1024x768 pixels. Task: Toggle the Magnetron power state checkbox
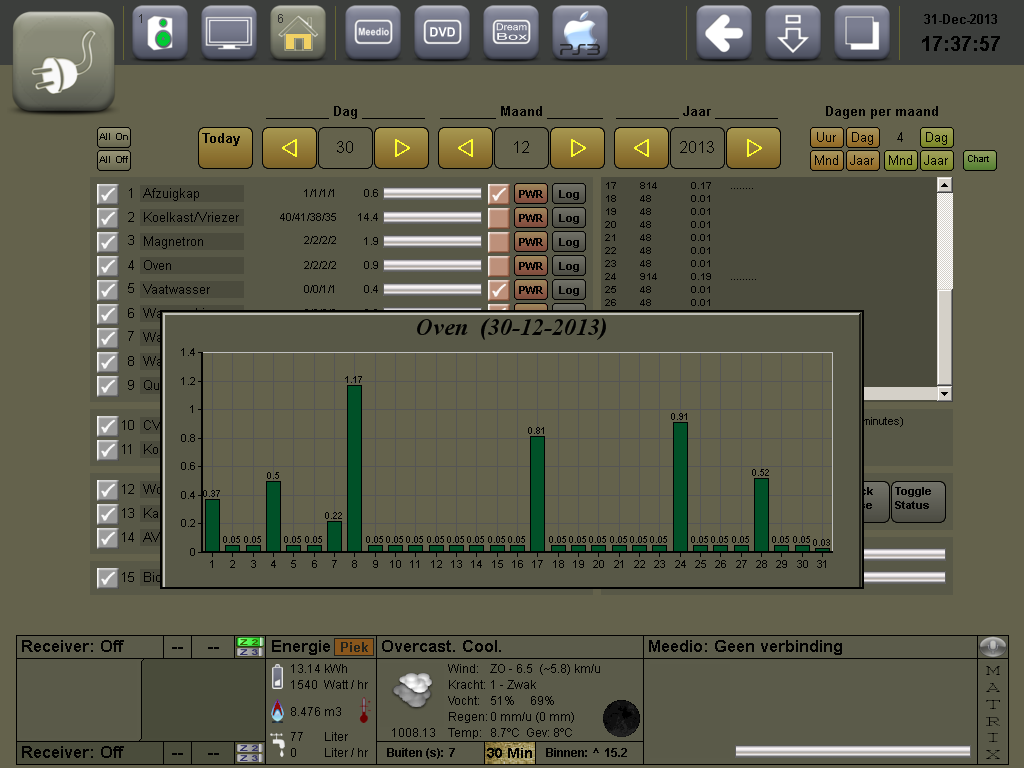498,242
